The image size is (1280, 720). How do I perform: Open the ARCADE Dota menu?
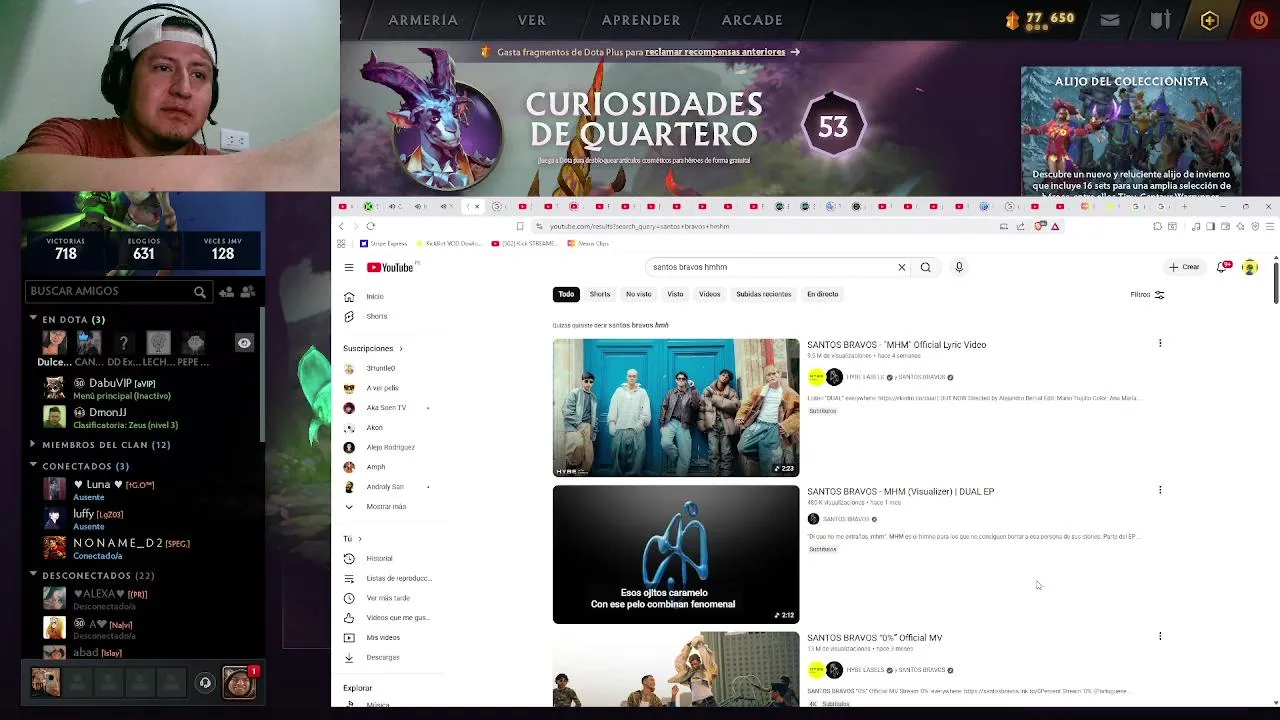point(752,20)
